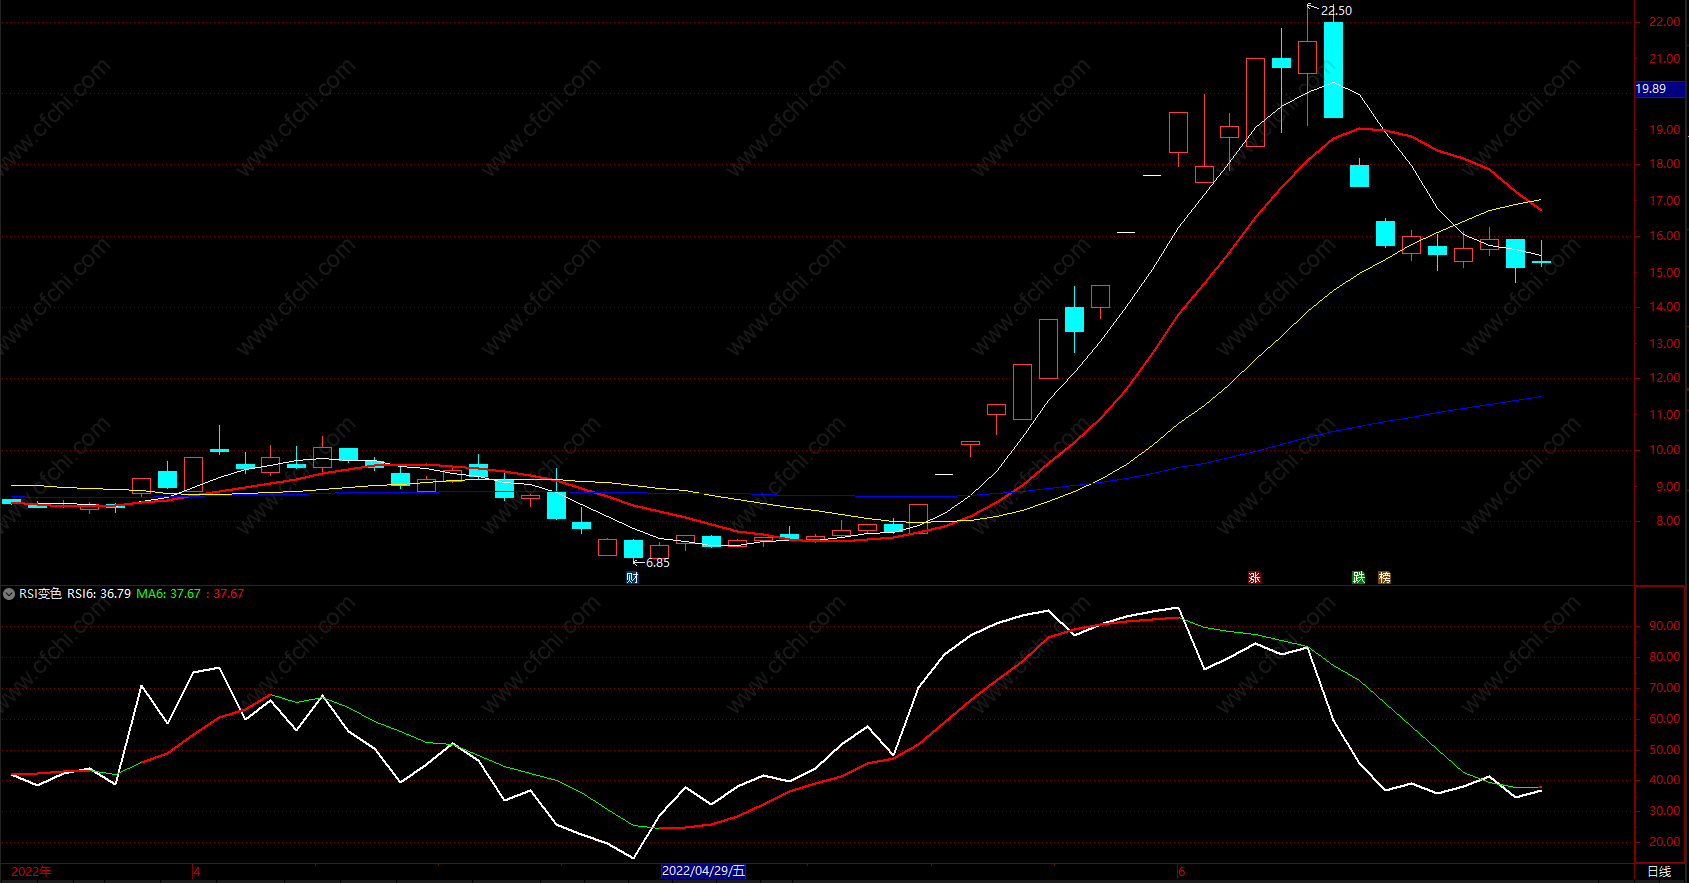The image size is (1689, 883).
Task: Click the 50.00 RSI axis label
Action: [x=1665, y=750]
